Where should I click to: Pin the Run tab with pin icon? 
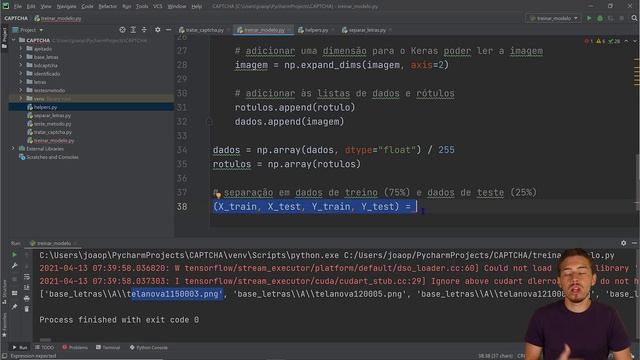(x=14, y=307)
